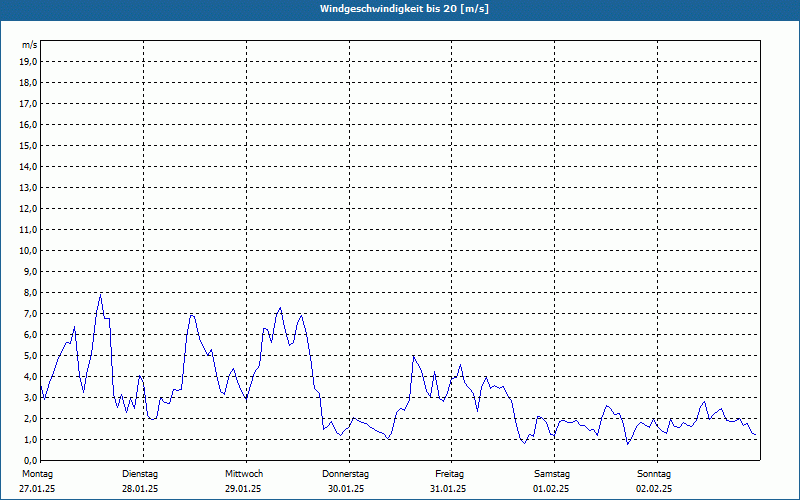The height and width of the screenshot is (500, 800).
Task: Click the date 02.02.25
Action: coord(654,489)
